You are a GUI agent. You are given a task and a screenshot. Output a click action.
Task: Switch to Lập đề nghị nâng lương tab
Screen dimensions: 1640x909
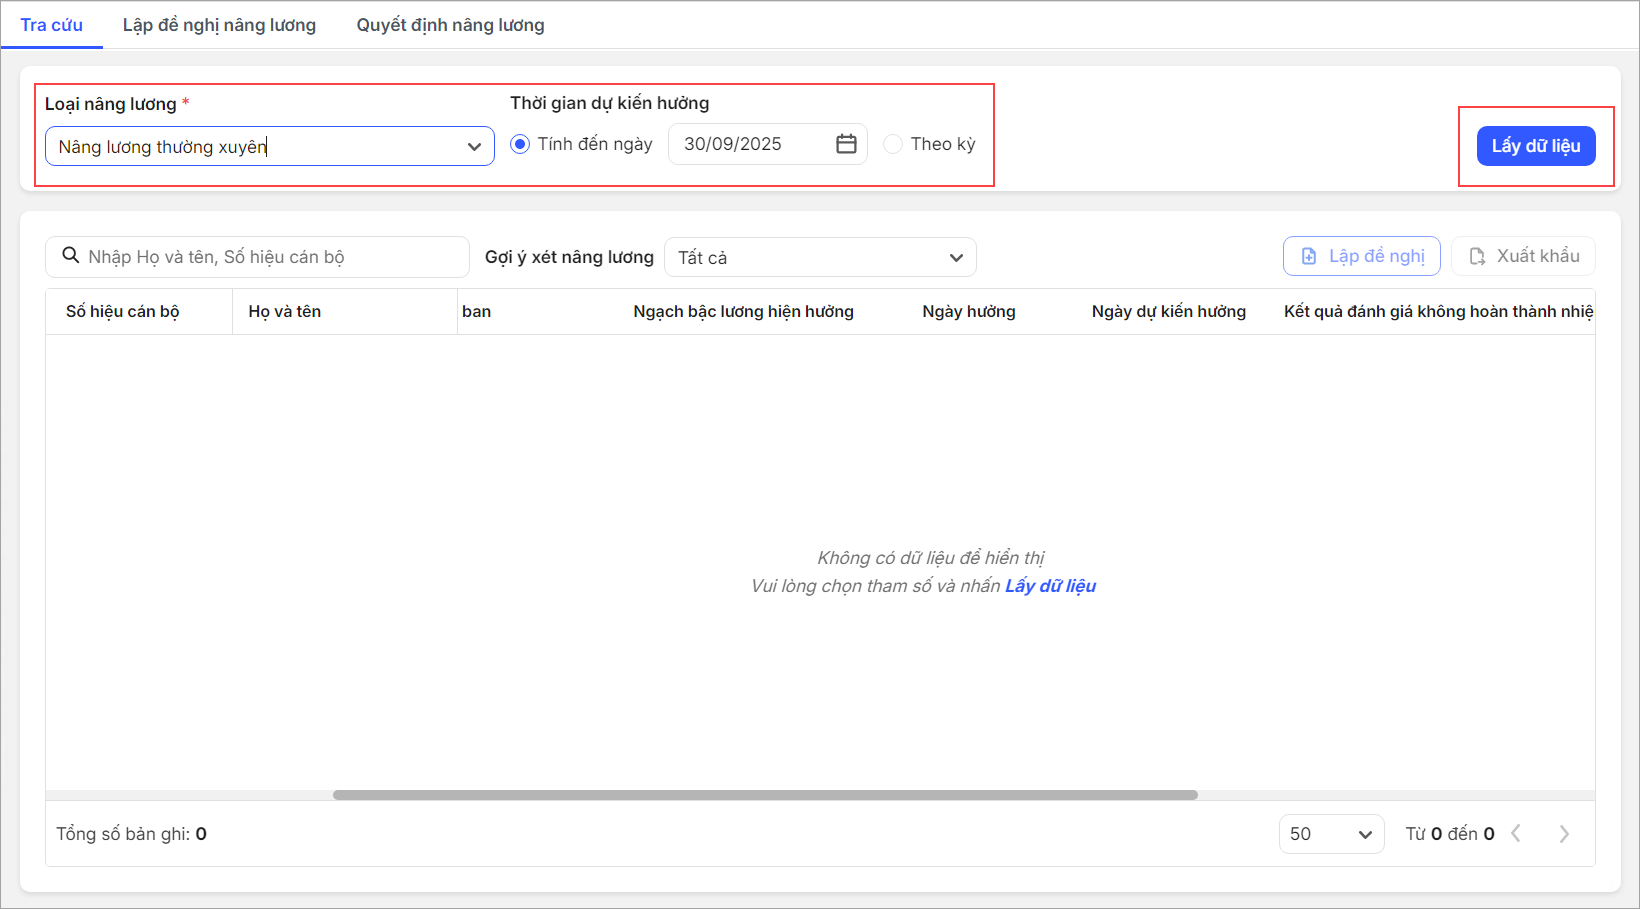(219, 25)
